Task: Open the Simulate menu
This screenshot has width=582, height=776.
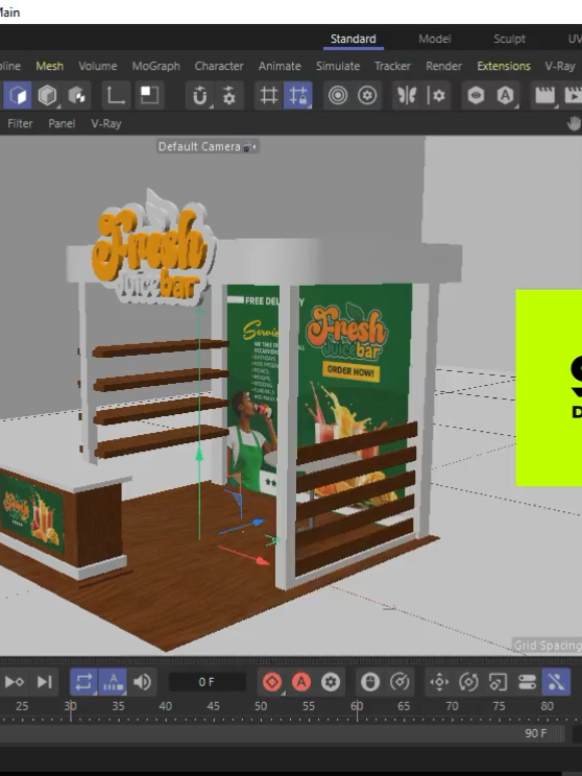Action: tap(338, 66)
